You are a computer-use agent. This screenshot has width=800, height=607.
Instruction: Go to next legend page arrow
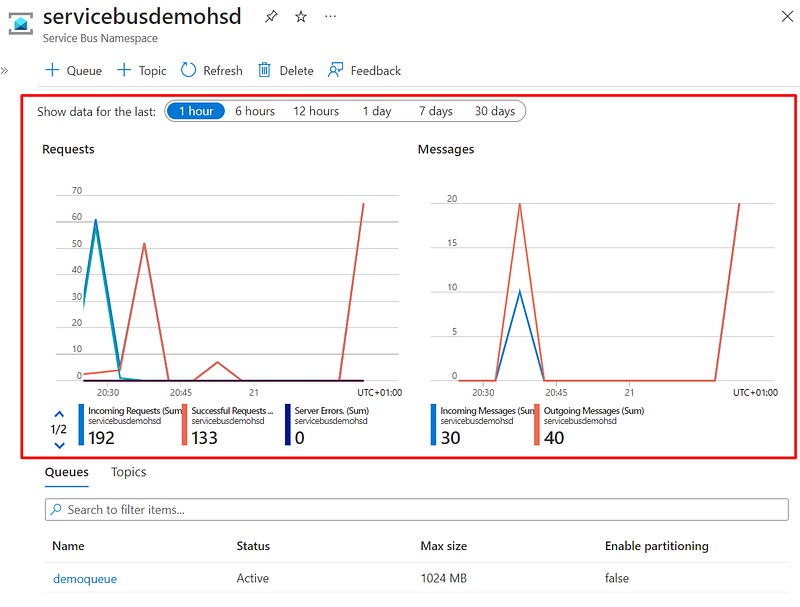(x=59, y=445)
